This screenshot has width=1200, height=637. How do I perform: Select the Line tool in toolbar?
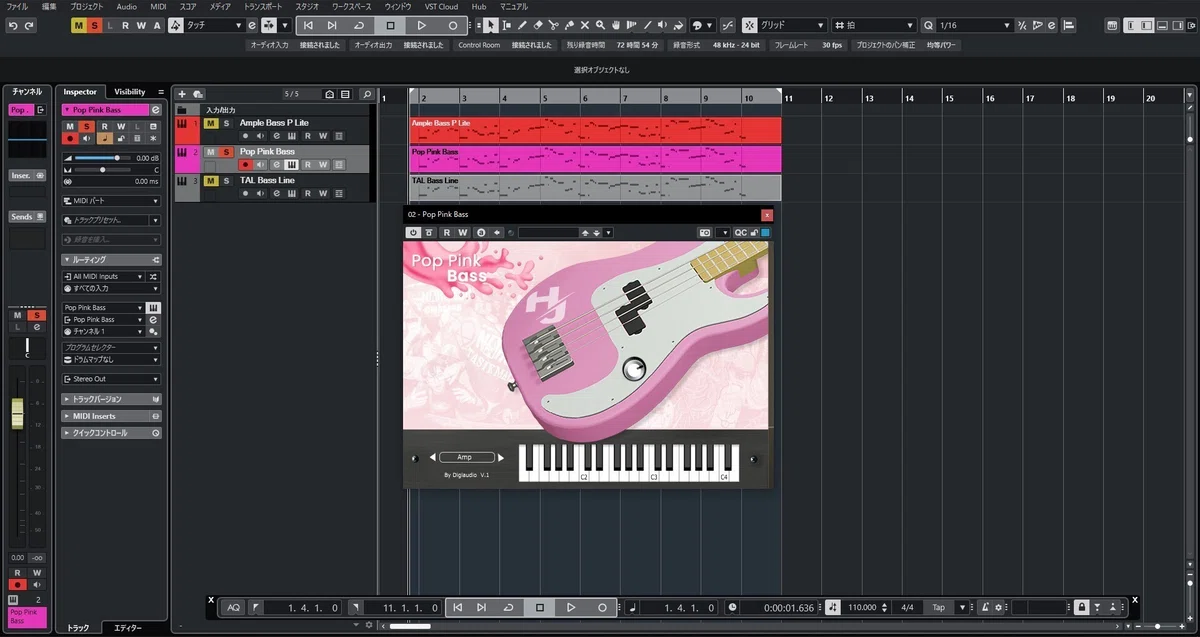click(x=648, y=25)
